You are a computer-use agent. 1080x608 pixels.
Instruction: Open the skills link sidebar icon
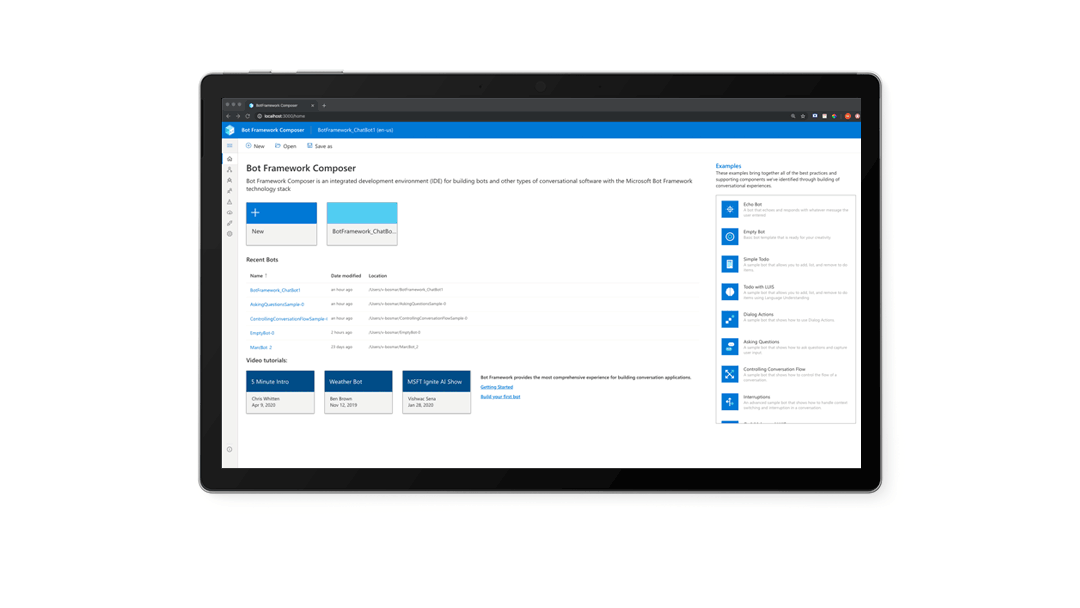[229, 224]
